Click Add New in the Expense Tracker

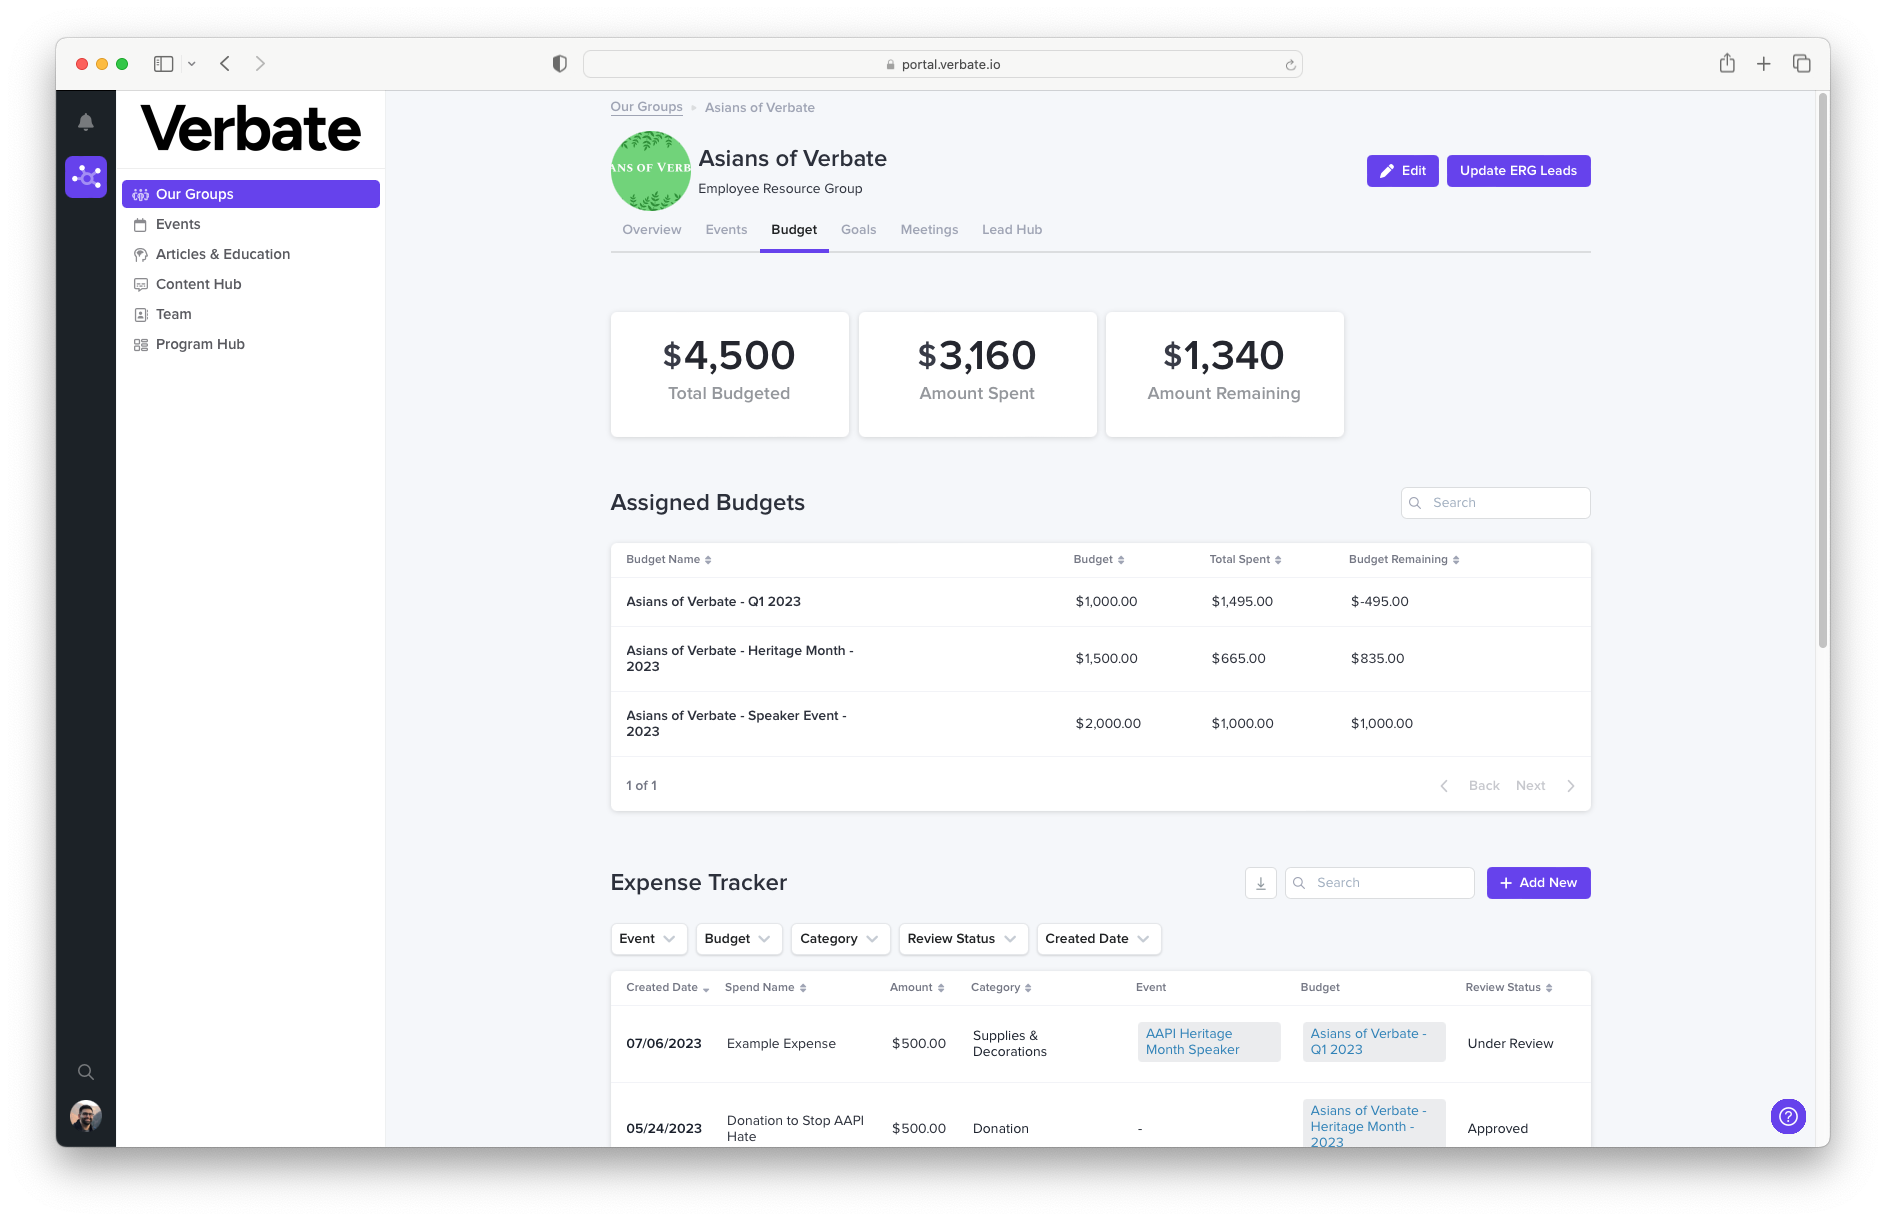1538,883
